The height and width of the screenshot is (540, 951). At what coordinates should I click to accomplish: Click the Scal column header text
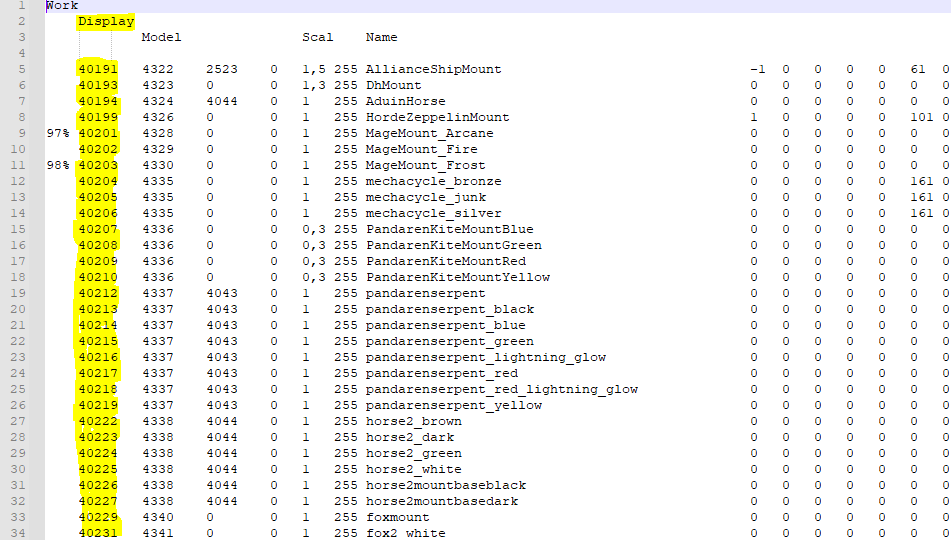point(318,37)
